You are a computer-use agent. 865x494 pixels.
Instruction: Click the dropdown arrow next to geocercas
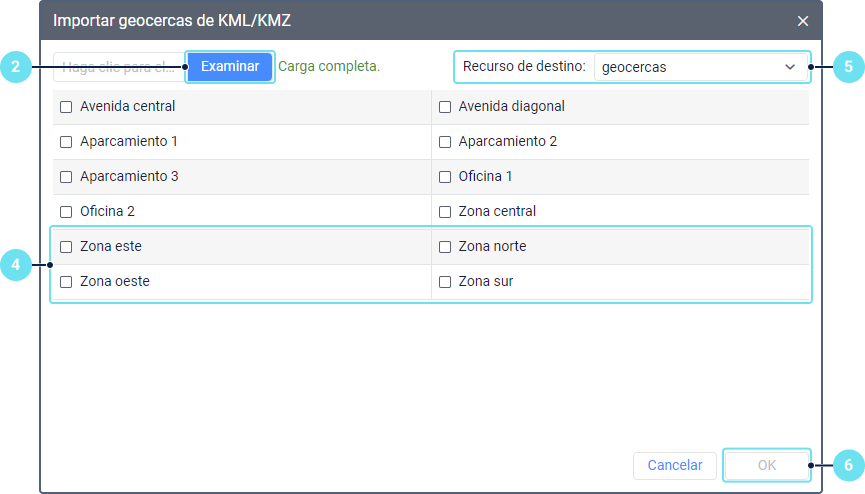coord(790,67)
